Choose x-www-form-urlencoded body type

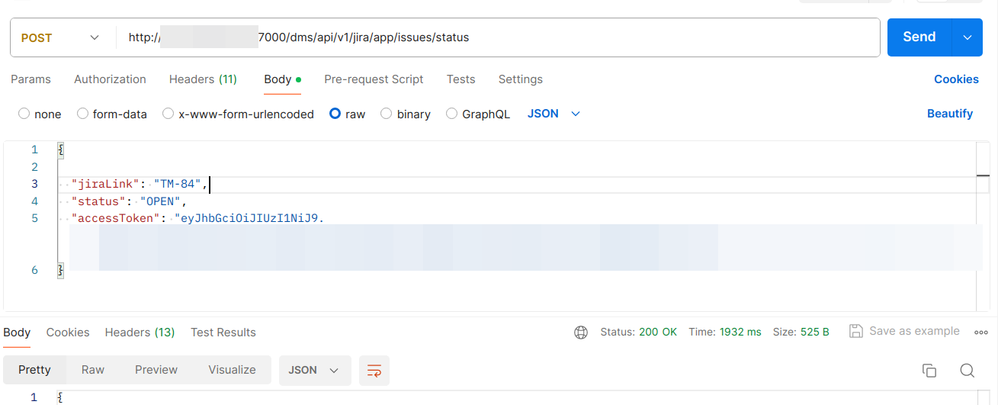point(238,115)
